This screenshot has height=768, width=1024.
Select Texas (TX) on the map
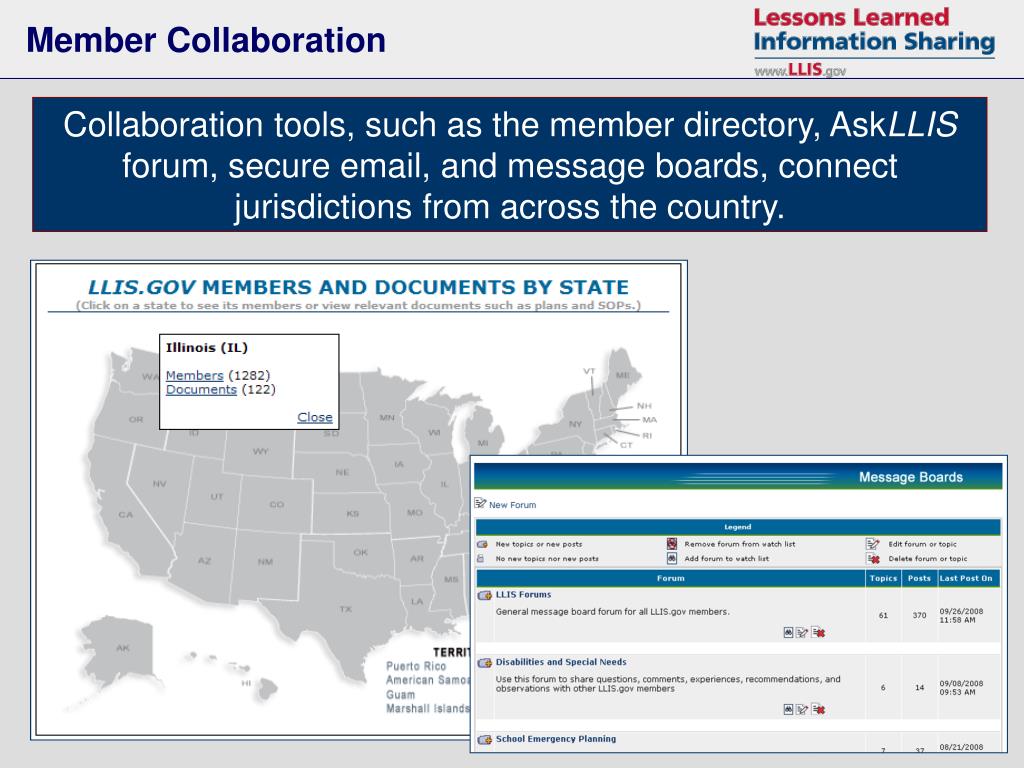[345, 609]
